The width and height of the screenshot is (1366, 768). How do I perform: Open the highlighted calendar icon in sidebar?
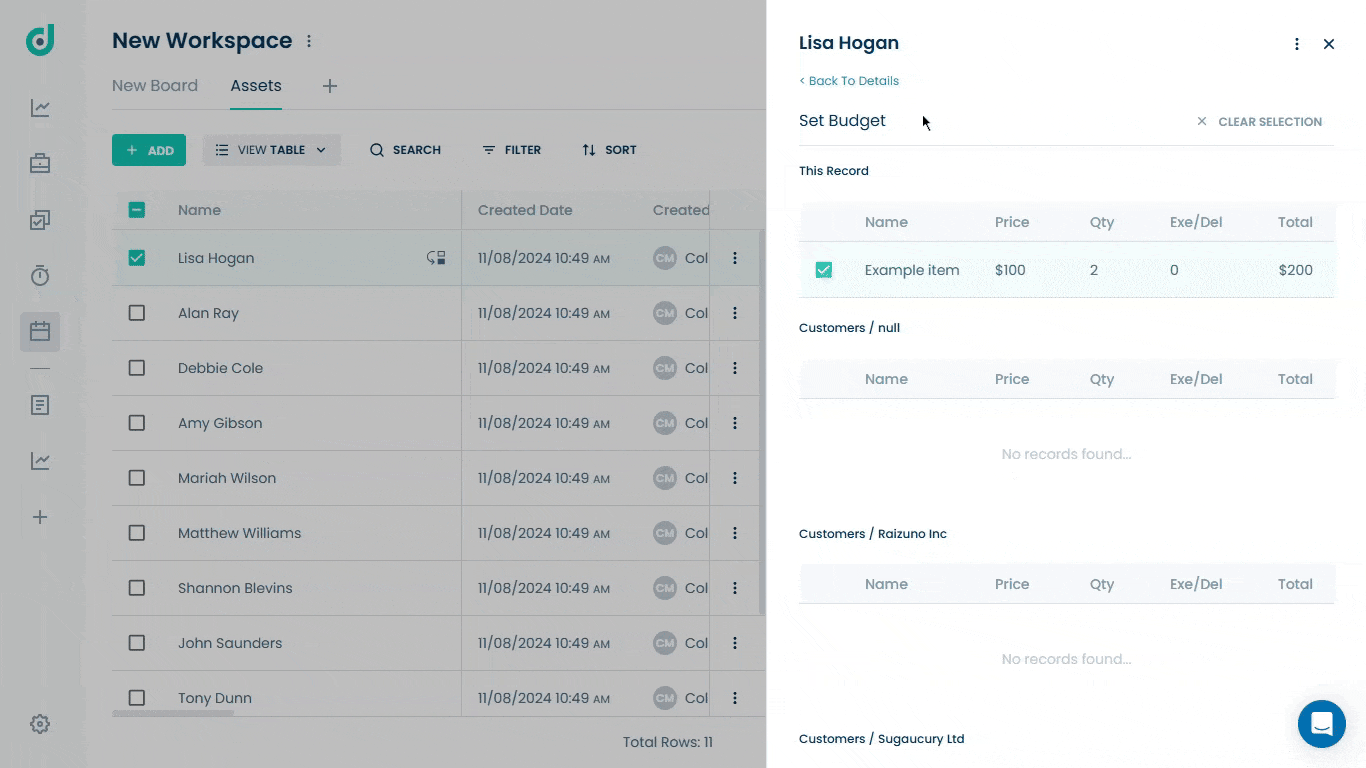[x=40, y=331]
